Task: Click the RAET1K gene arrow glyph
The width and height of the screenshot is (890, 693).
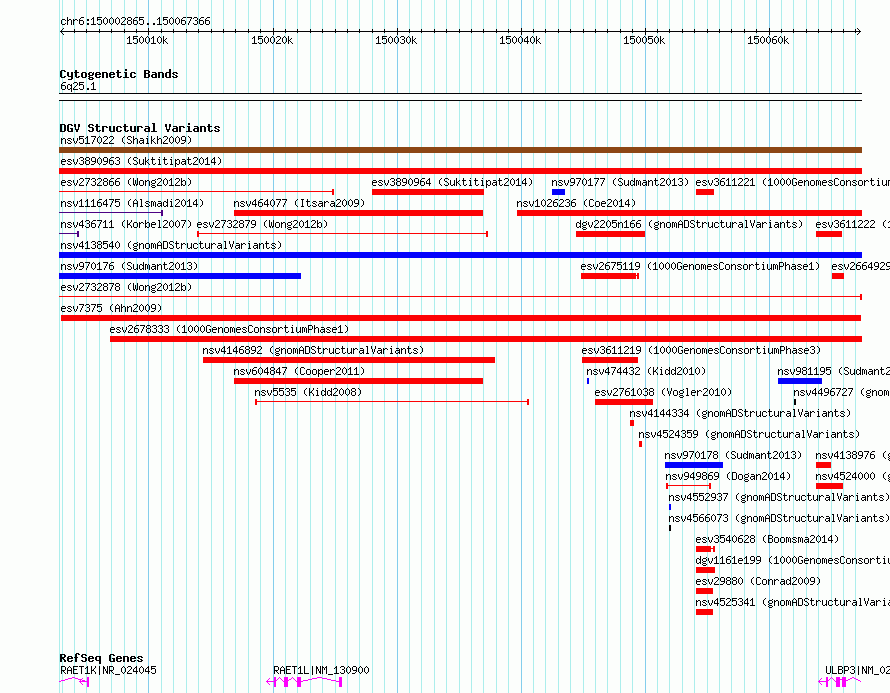Action: pyautogui.click(x=74, y=682)
